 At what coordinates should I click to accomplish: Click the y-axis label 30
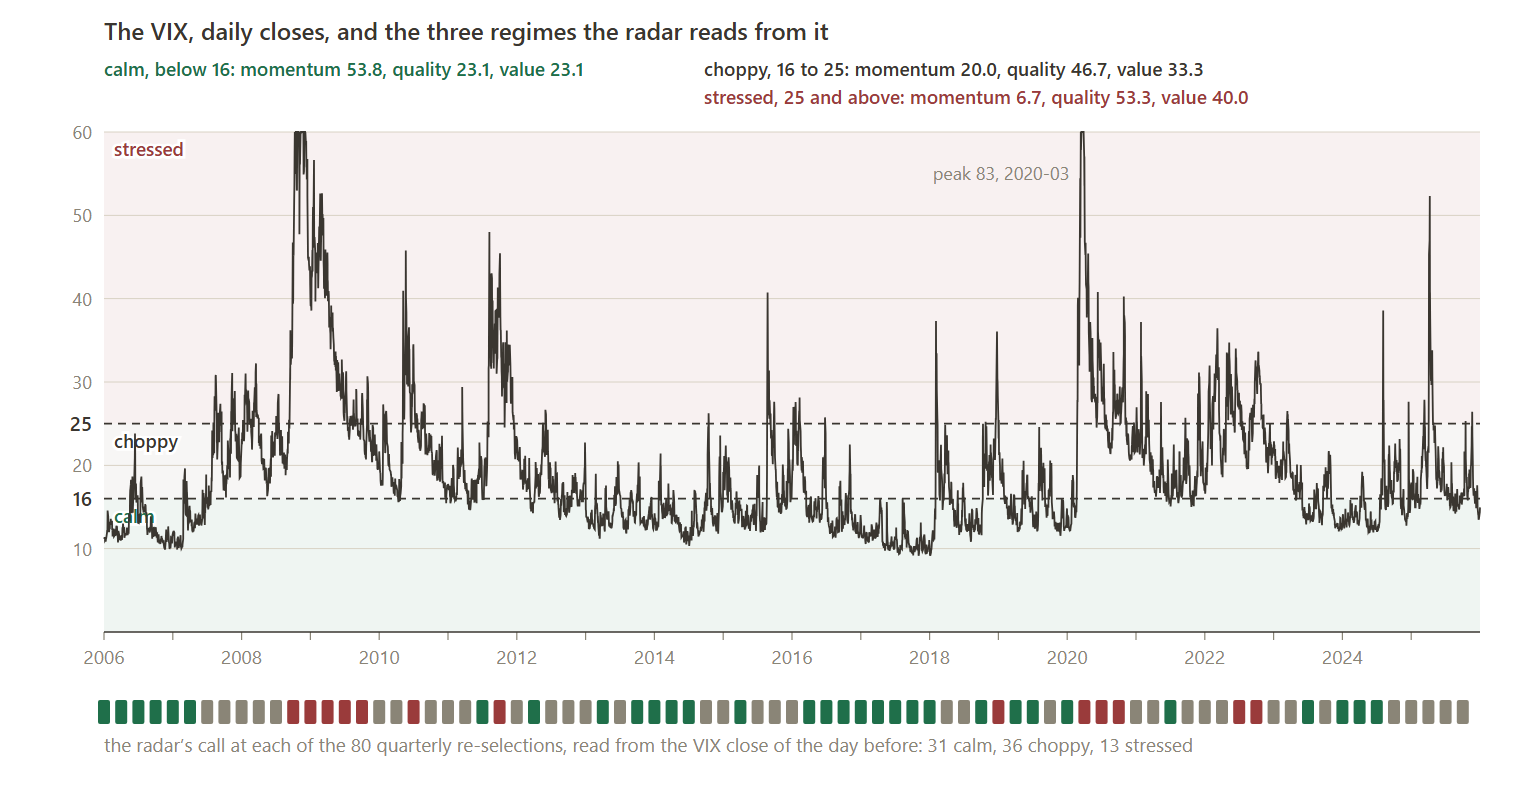pyautogui.click(x=82, y=382)
